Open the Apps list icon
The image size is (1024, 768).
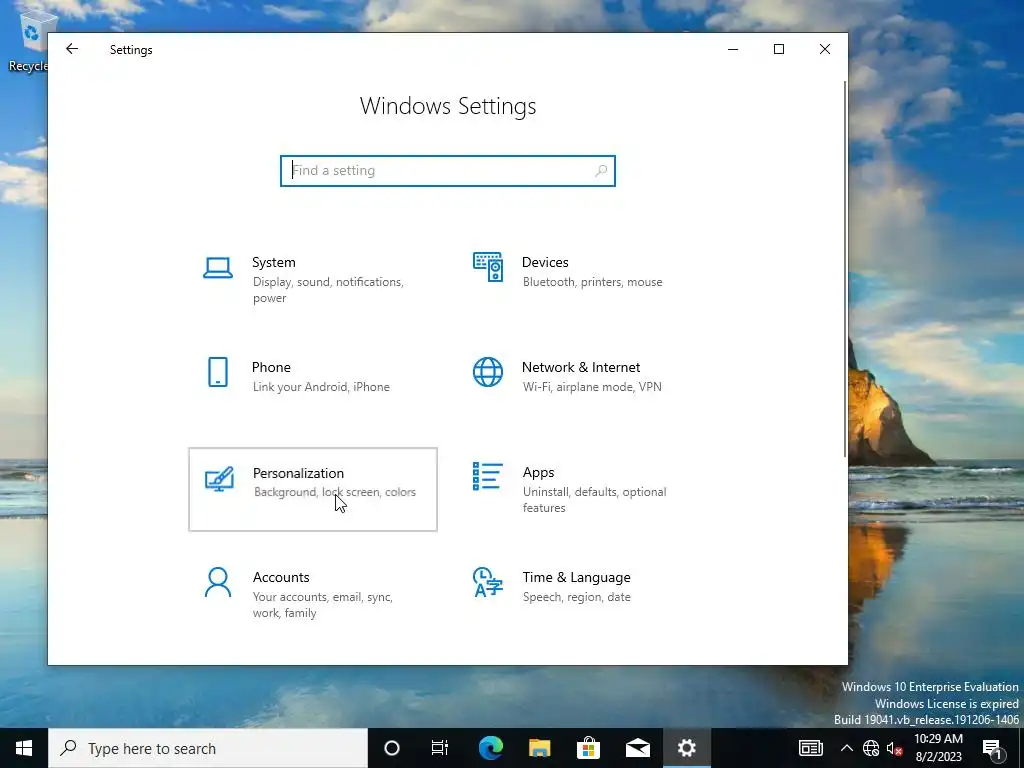pyautogui.click(x=488, y=476)
